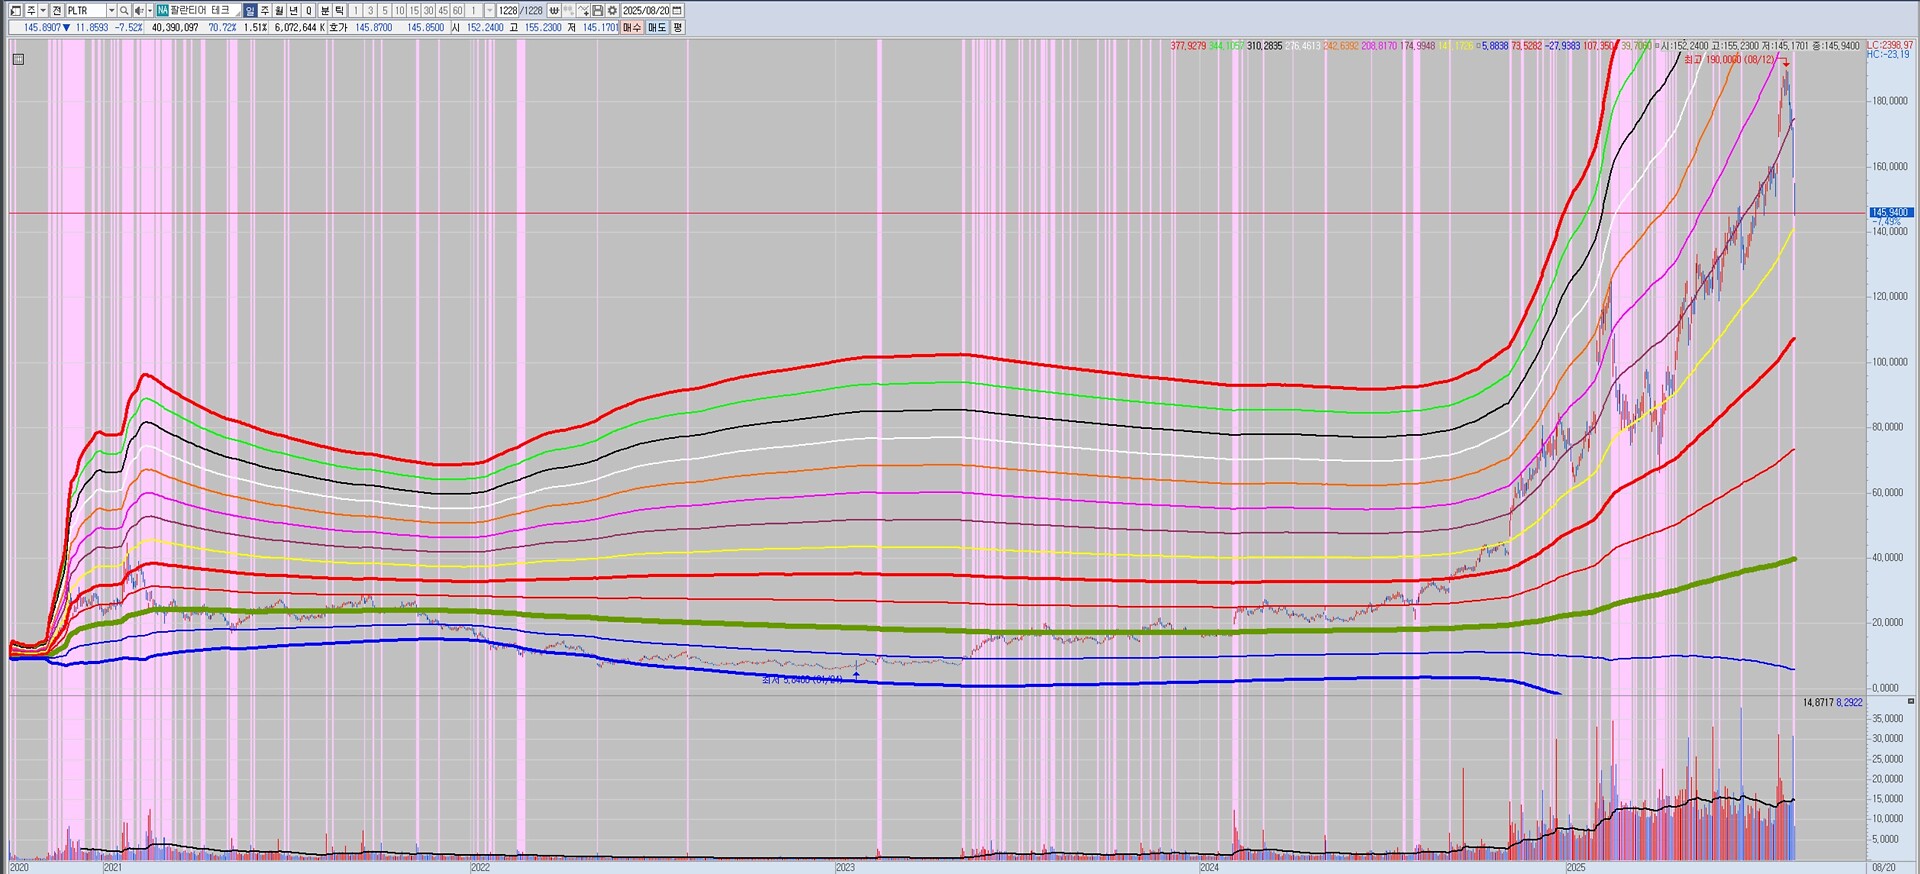
Task: Add an indicator line with chart-plus icon
Action: click(584, 10)
